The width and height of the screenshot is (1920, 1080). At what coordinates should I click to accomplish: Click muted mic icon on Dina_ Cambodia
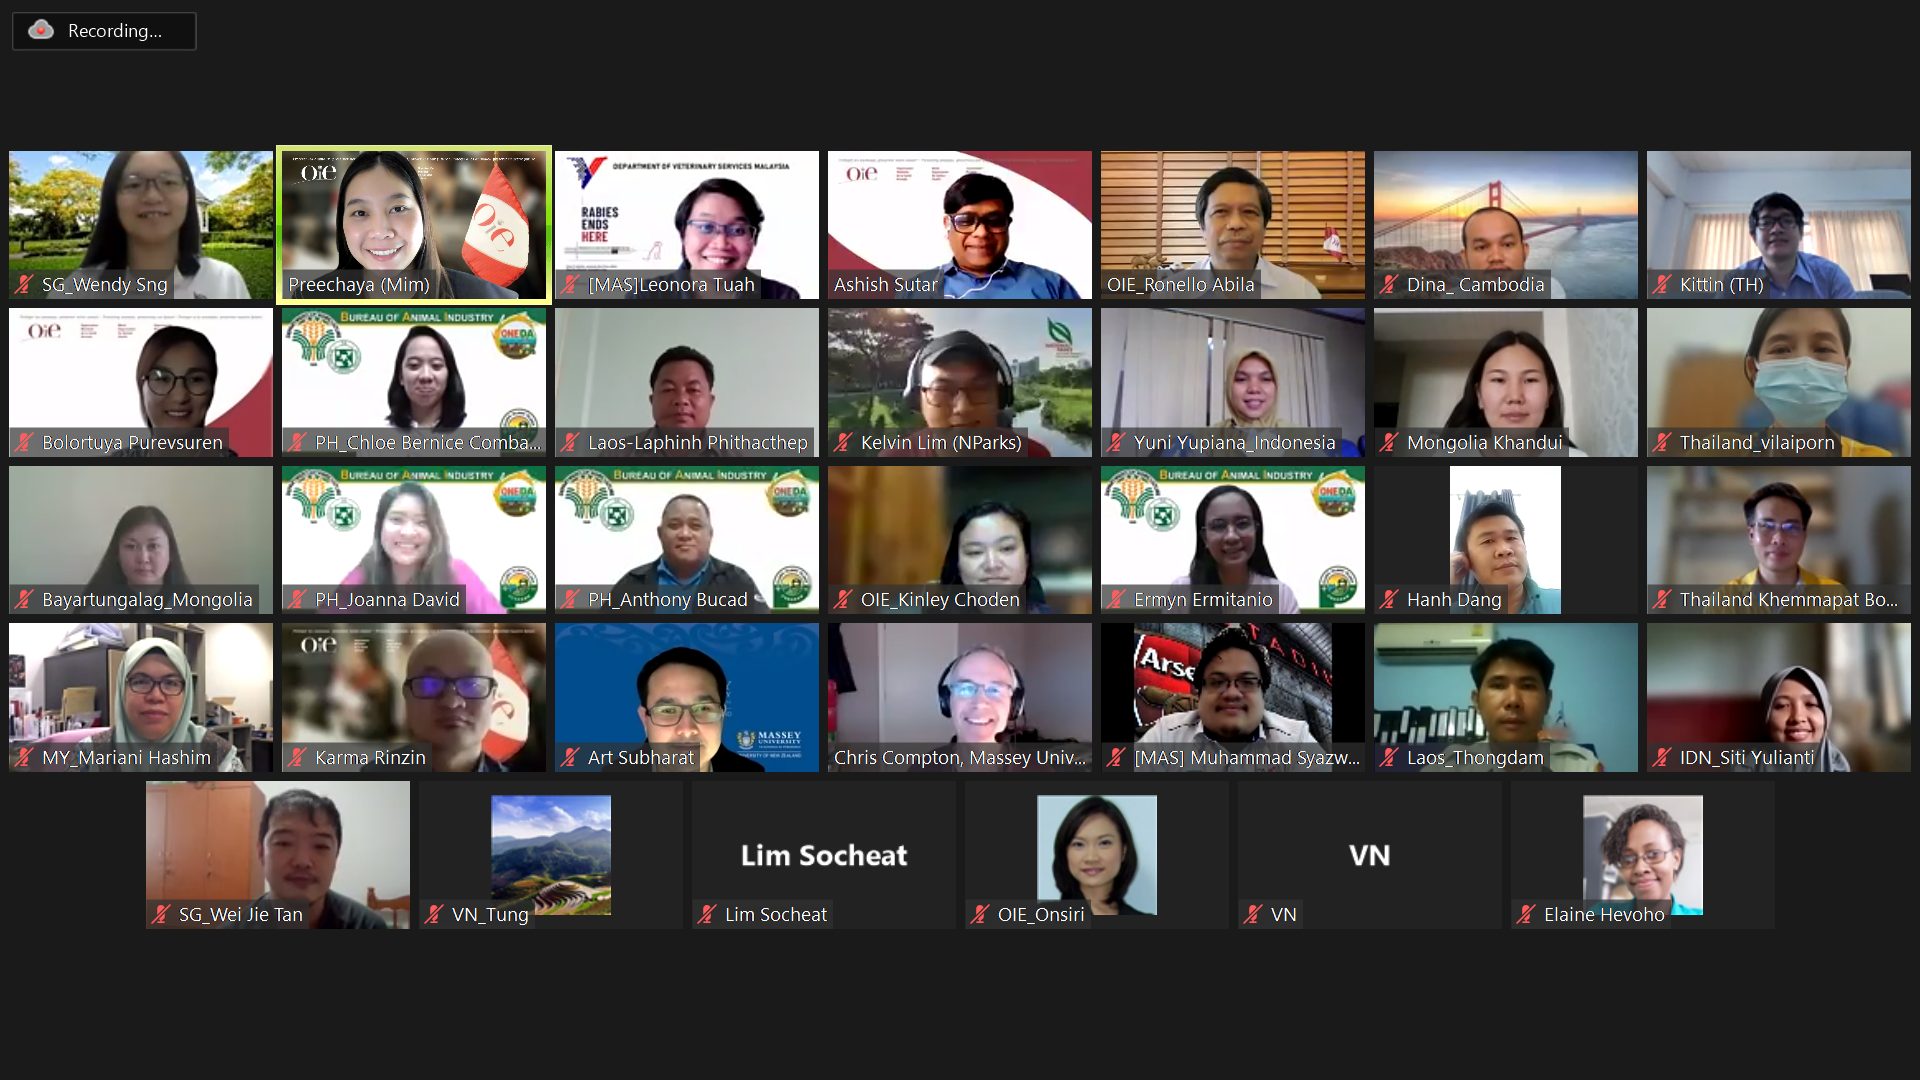pyautogui.click(x=1389, y=285)
